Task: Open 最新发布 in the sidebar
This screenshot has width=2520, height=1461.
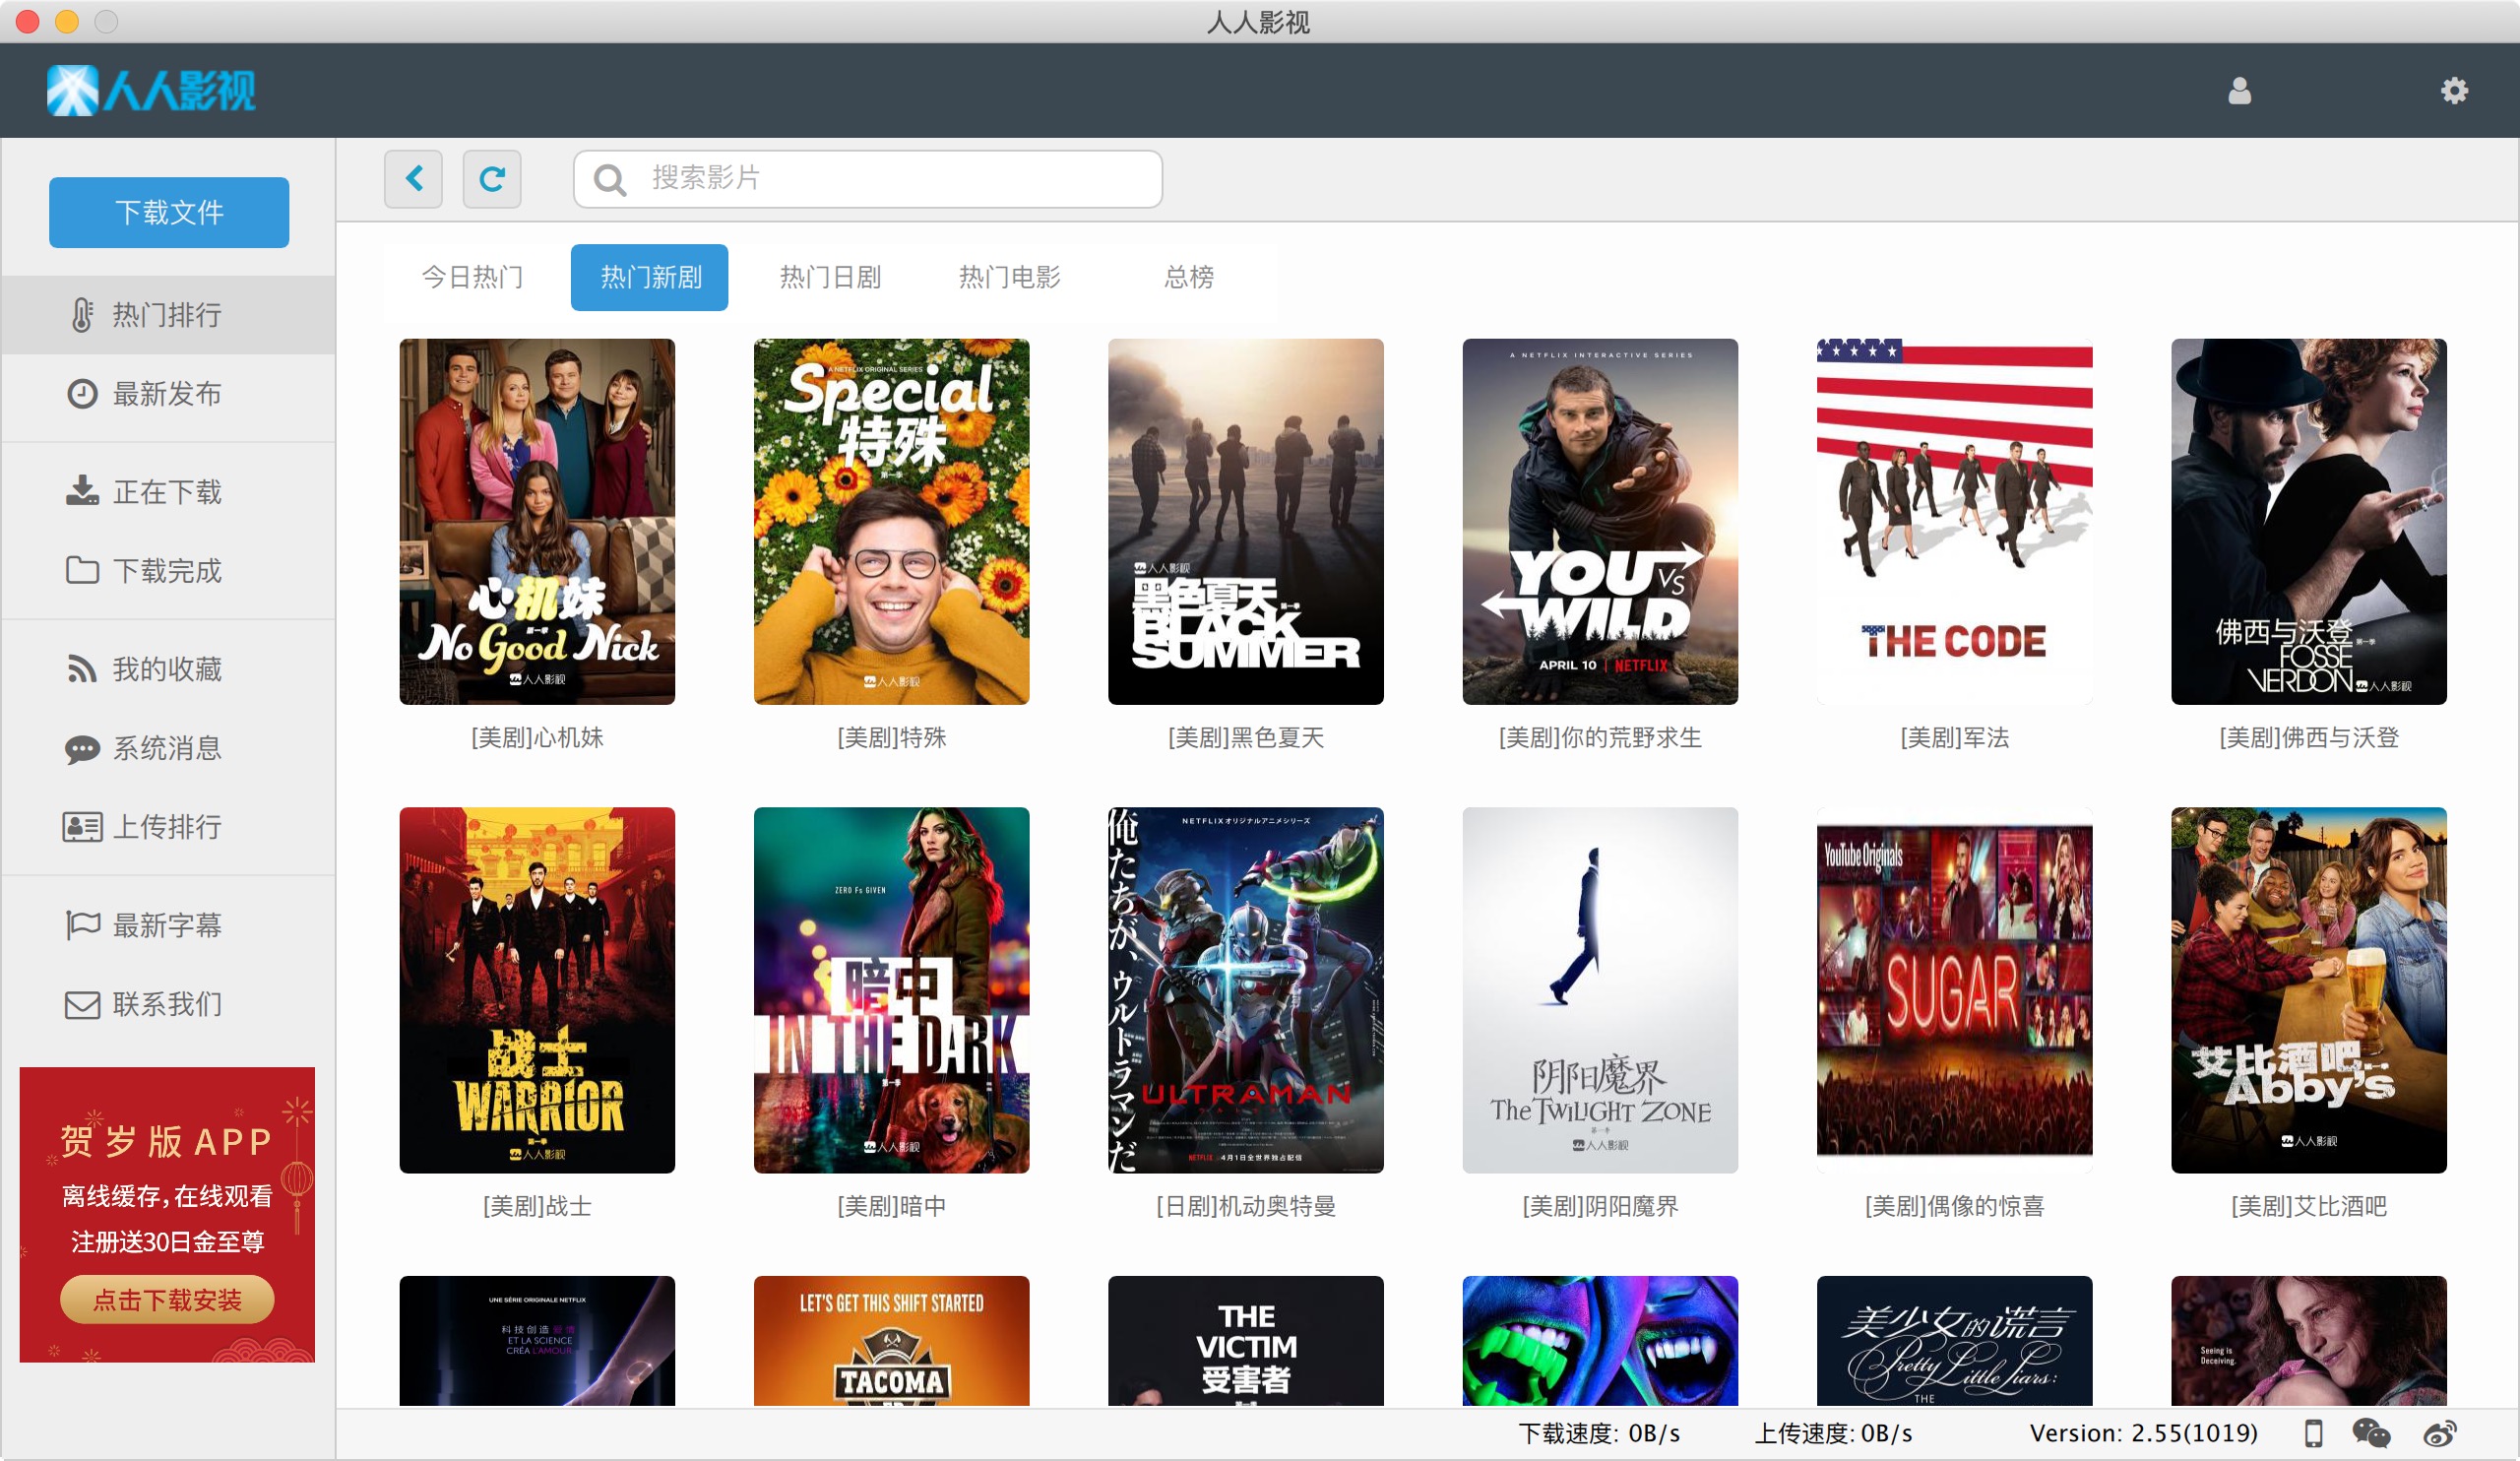Action: click(x=168, y=394)
